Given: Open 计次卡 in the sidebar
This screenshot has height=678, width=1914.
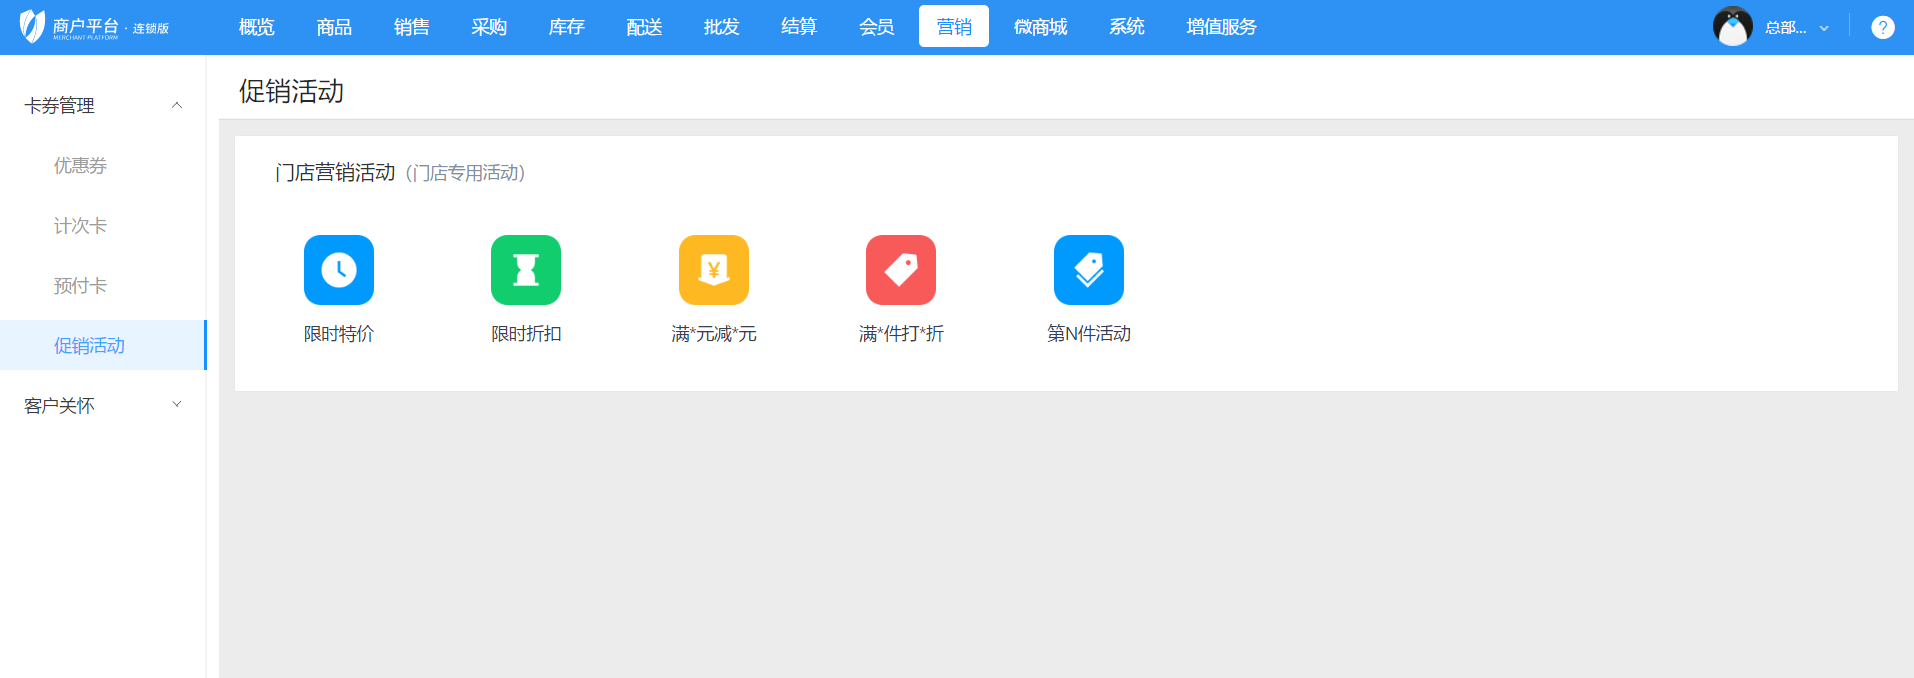Looking at the screenshot, I should point(80,226).
